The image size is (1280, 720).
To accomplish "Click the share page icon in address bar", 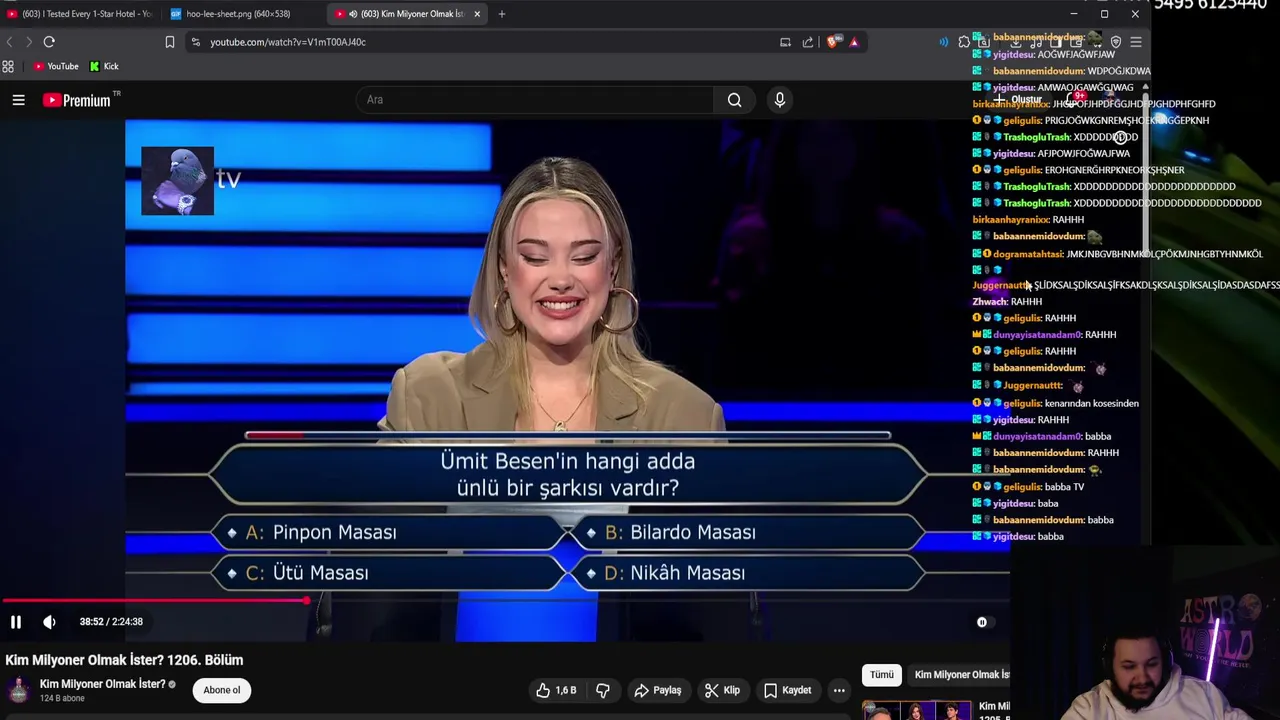I will (808, 42).
